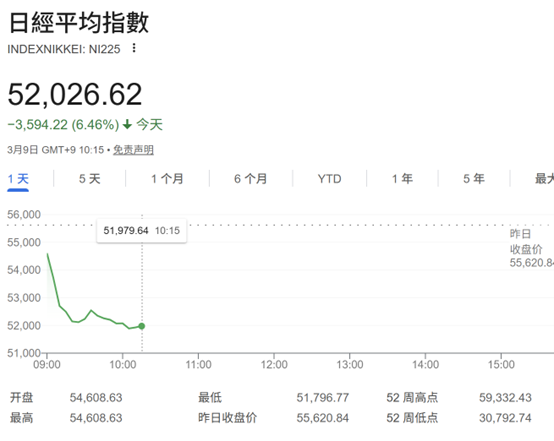Click the 3月9日 GMT+9 10:15 timestamp
The image size is (554, 441).
[x=56, y=150]
